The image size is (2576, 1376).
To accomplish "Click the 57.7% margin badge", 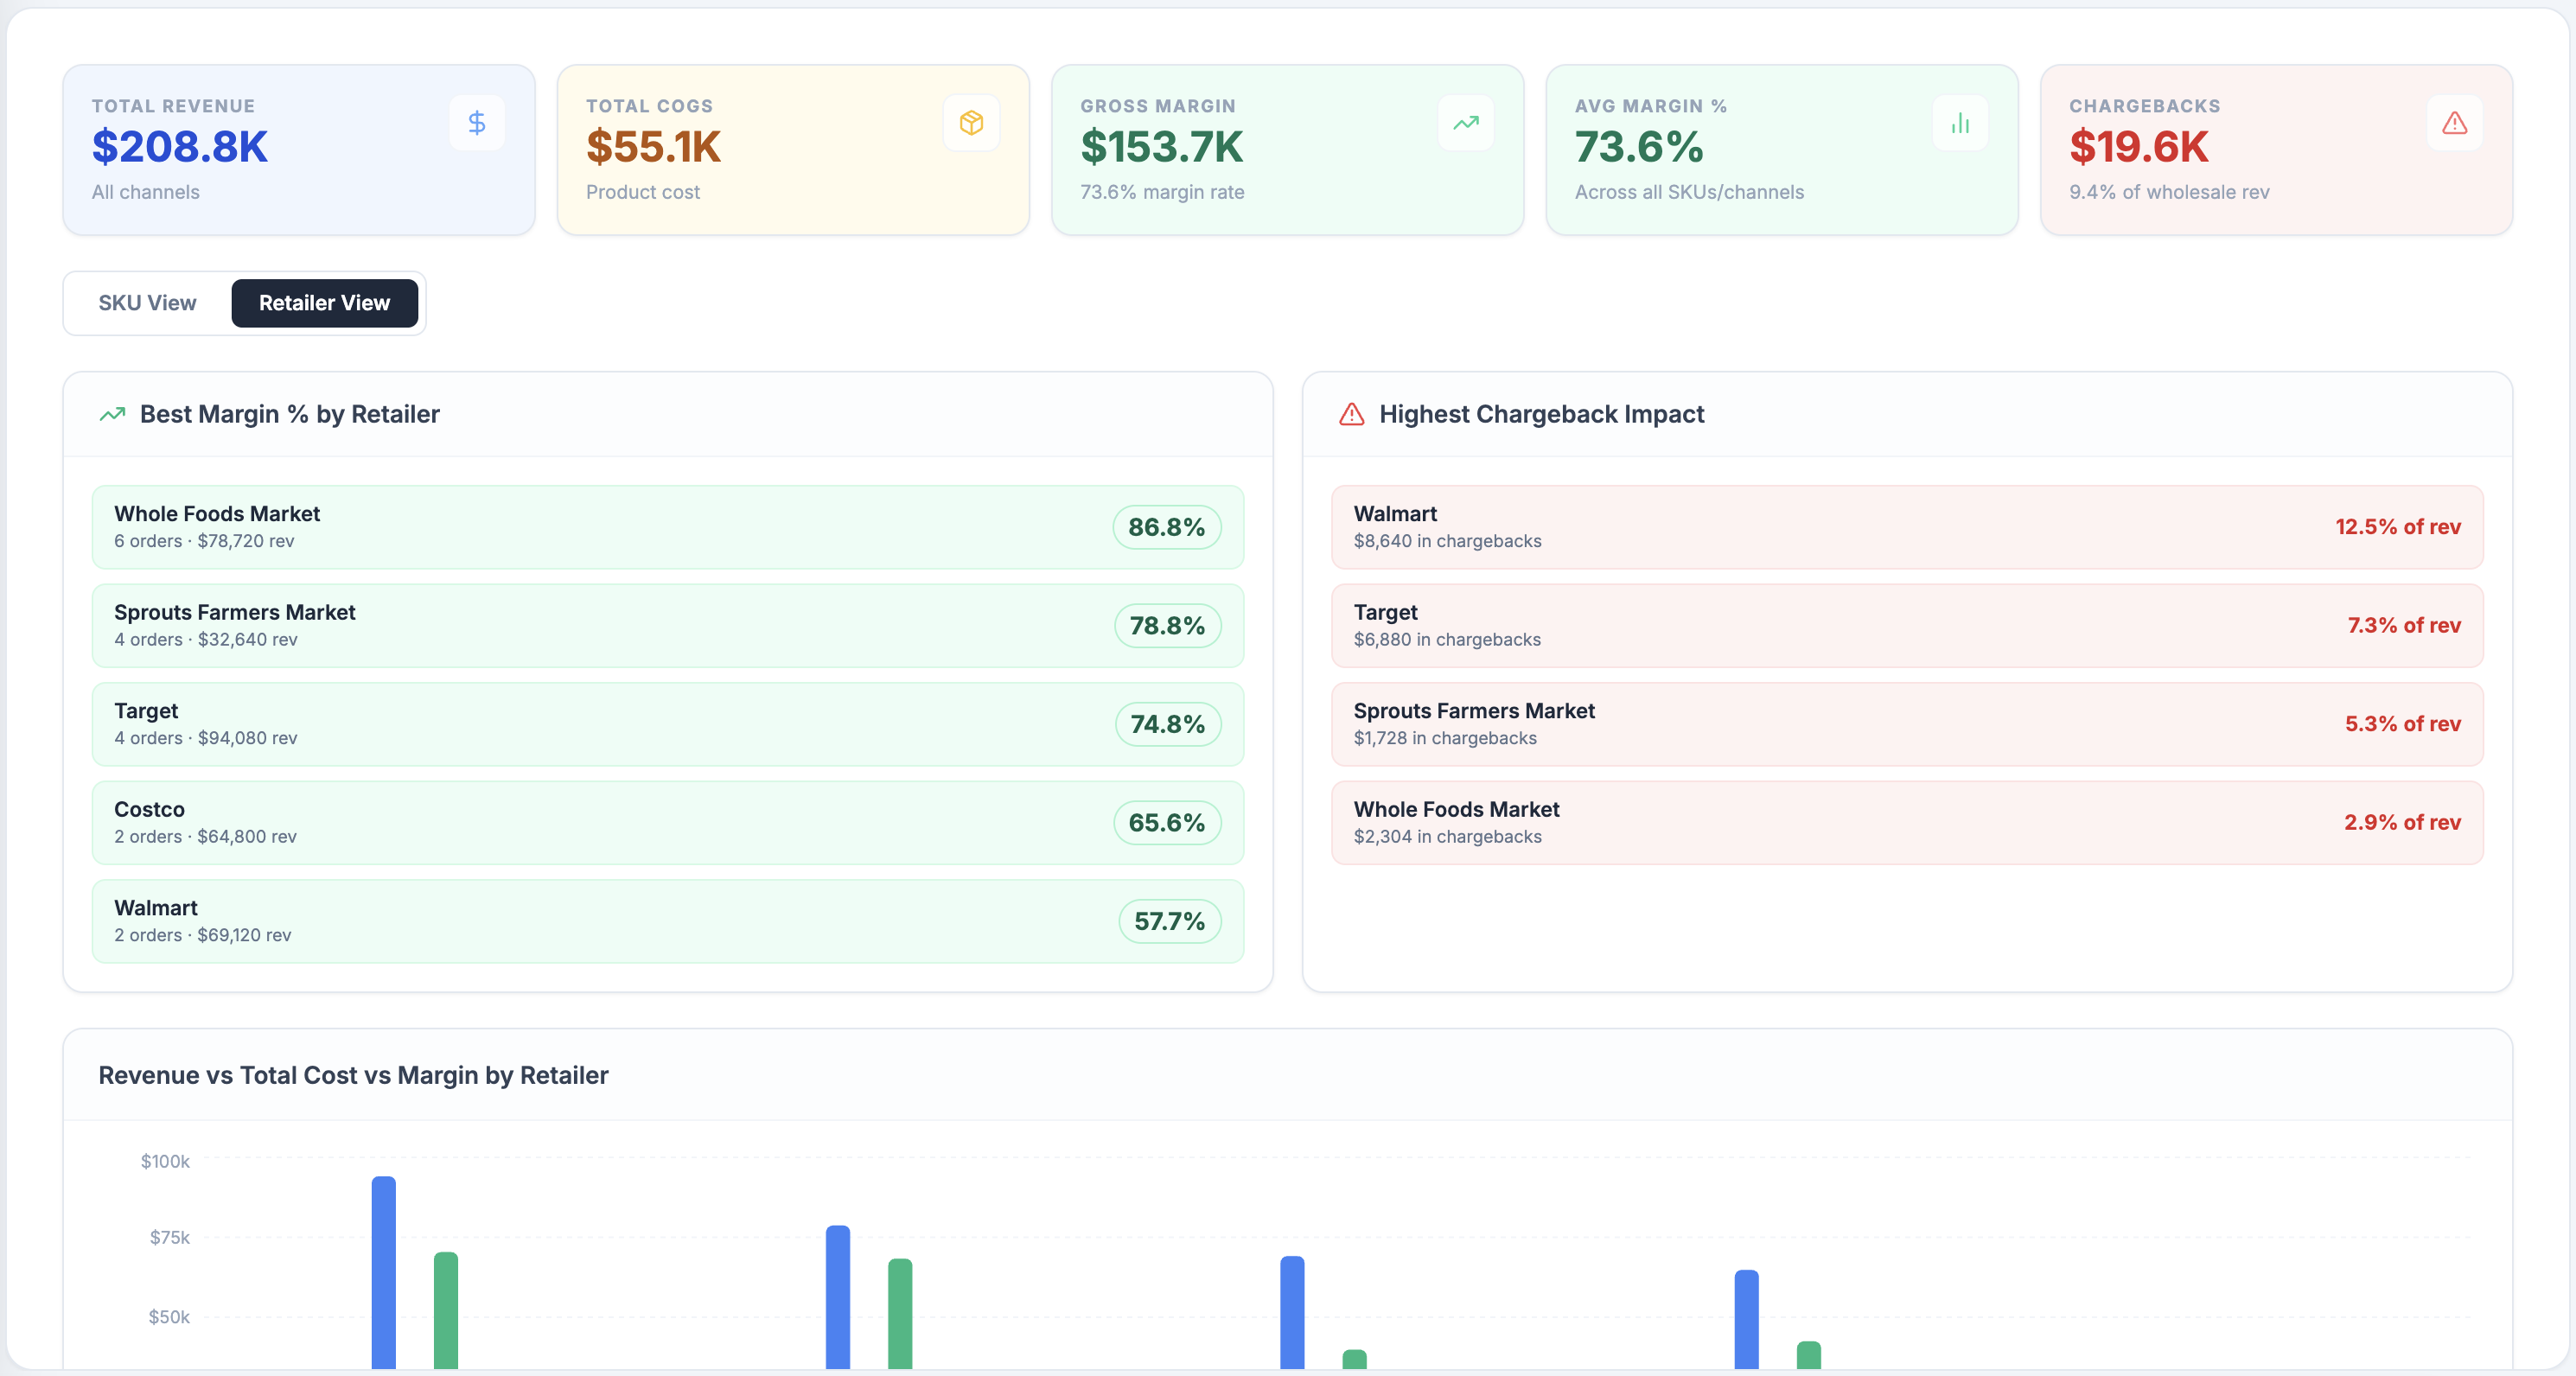I will pyautogui.click(x=1170, y=921).
